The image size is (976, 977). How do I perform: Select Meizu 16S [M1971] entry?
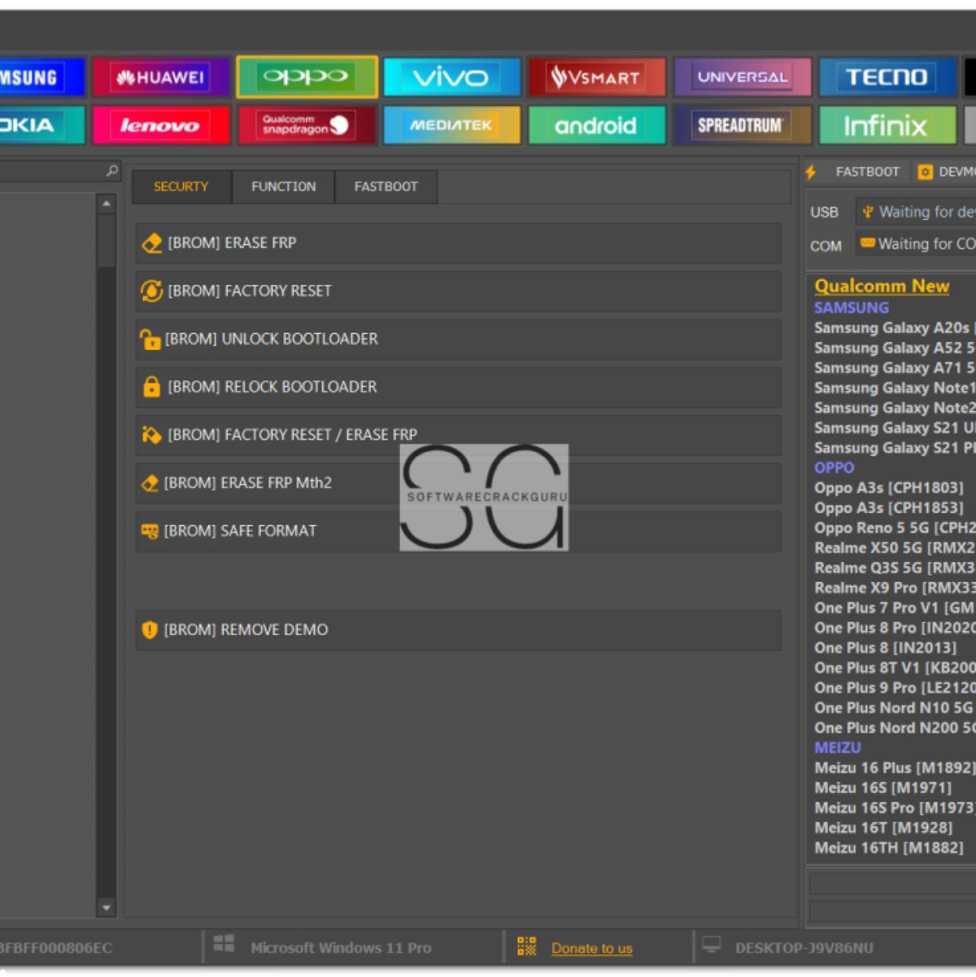pos(883,788)
